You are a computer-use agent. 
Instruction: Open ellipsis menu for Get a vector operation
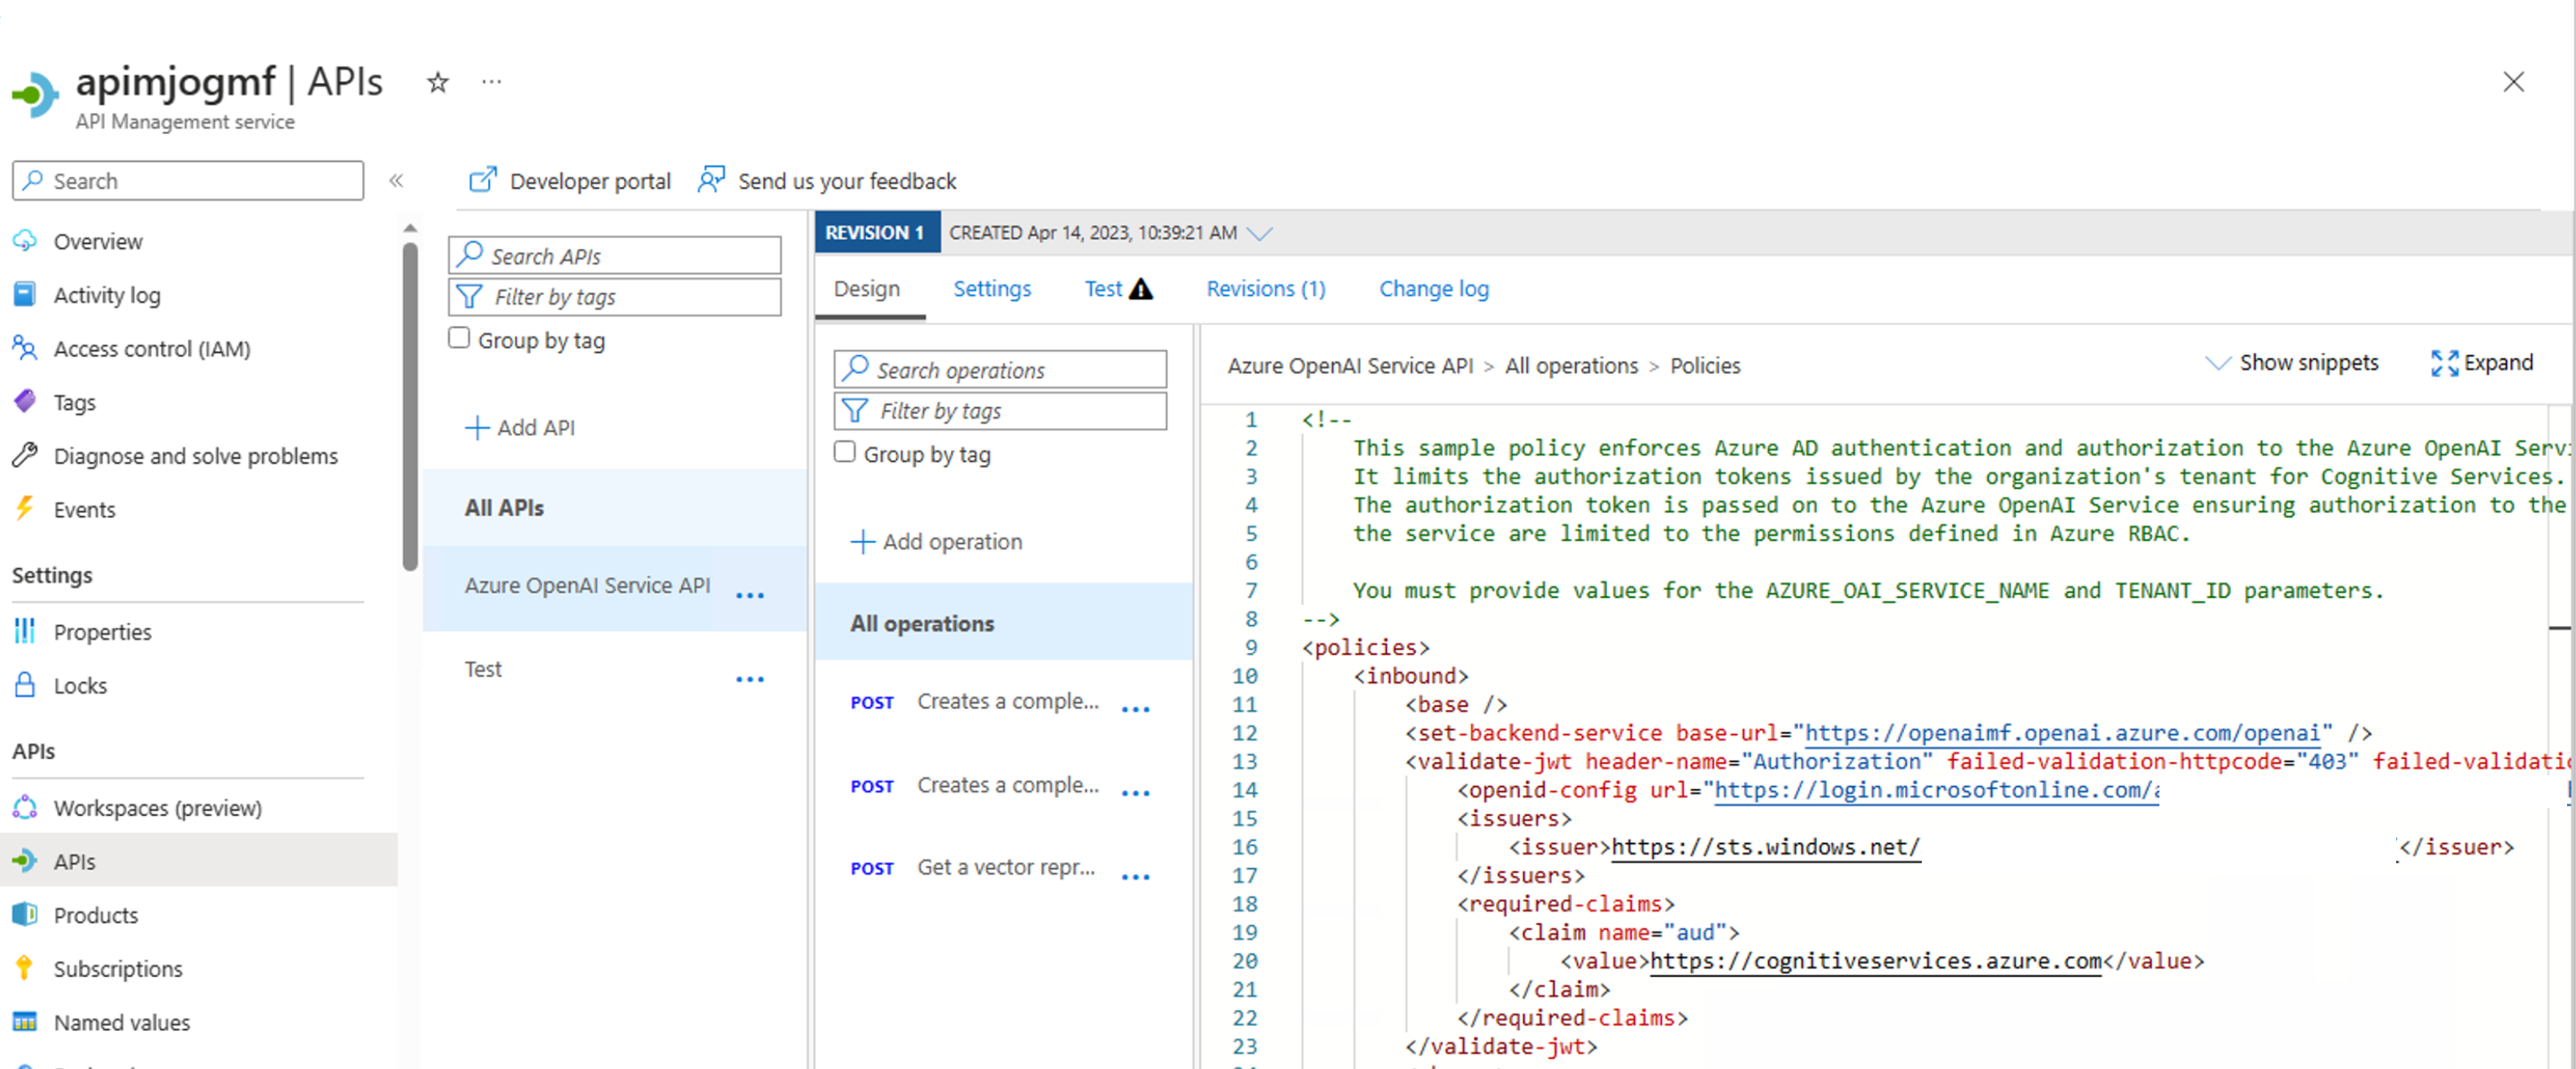[x=1135, y=877]
